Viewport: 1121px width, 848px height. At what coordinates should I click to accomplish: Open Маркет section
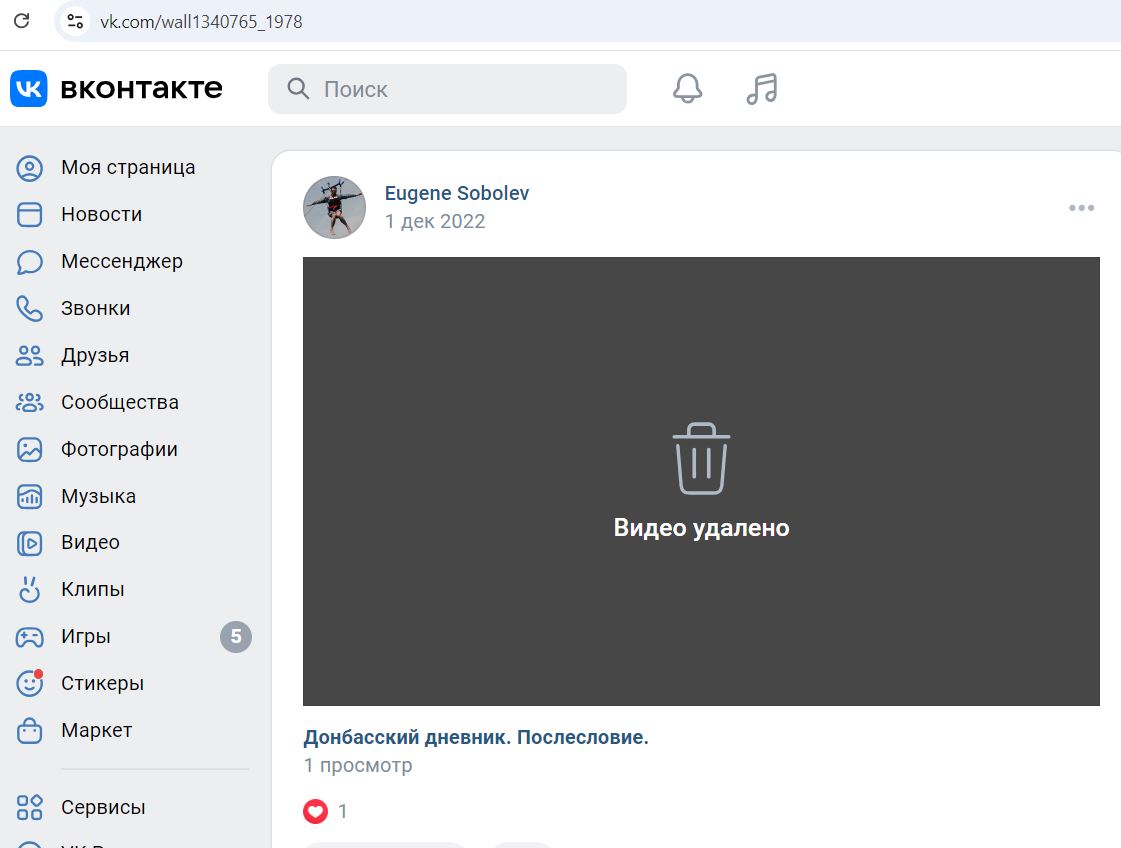pyautogui.click(x=97, y=731)
